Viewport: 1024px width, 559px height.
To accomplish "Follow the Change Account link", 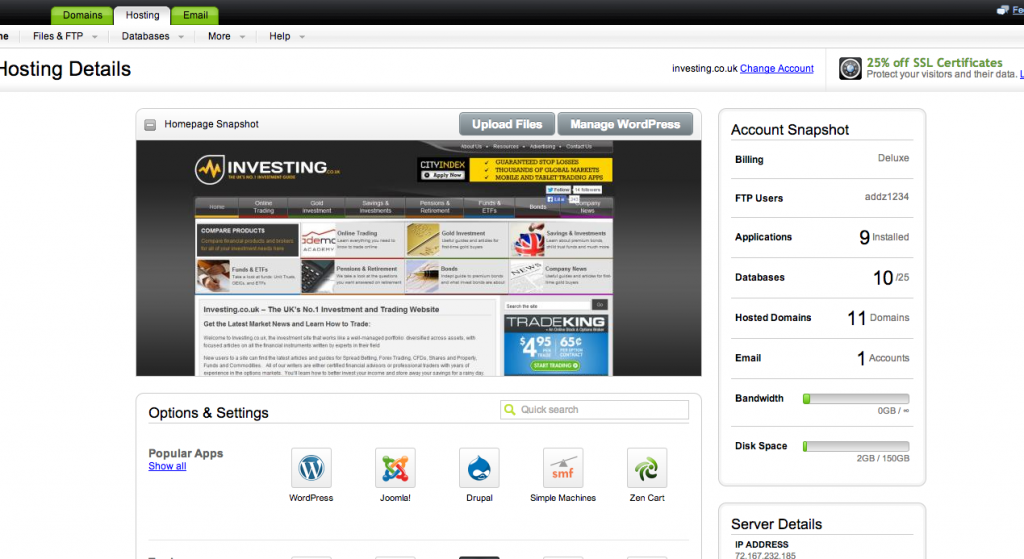I will pyautogui.click(x=776, y=69).
